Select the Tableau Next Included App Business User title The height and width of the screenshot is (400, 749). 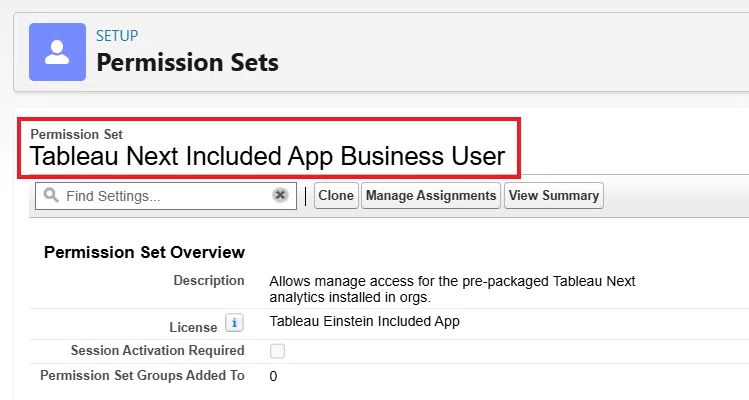[x=268, y=156]
